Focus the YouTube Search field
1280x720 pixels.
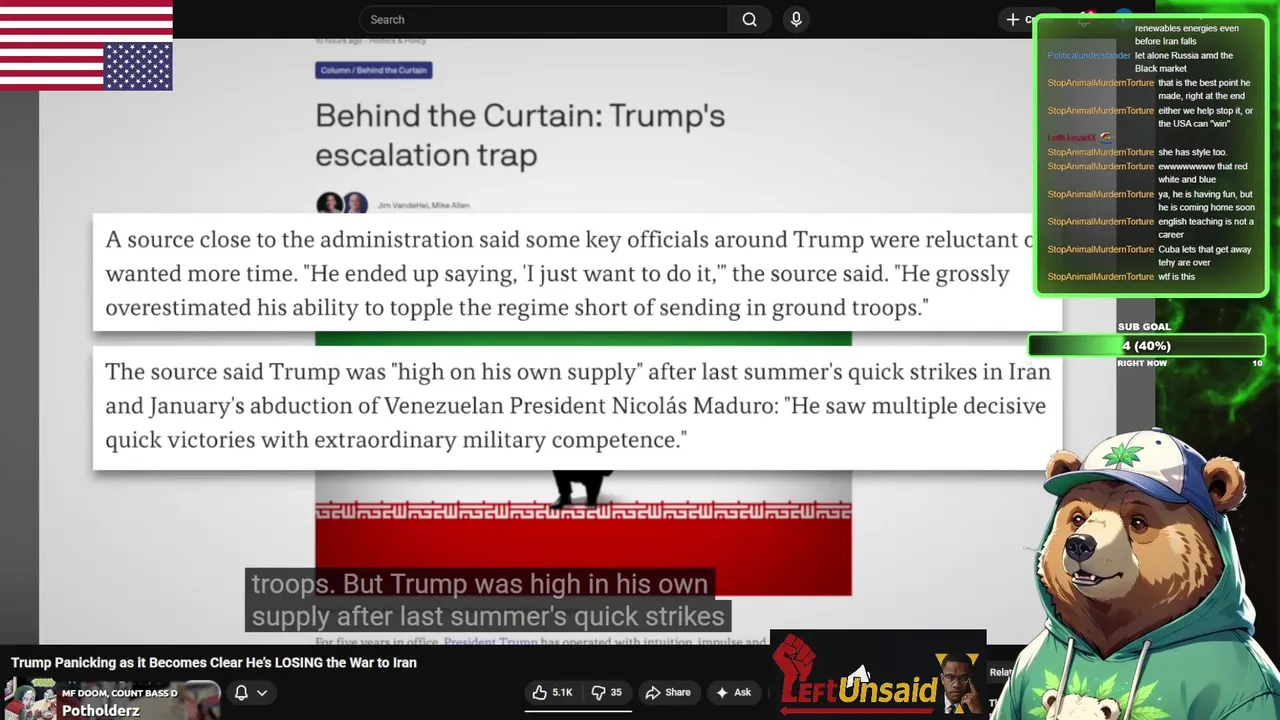coord(545,19)
